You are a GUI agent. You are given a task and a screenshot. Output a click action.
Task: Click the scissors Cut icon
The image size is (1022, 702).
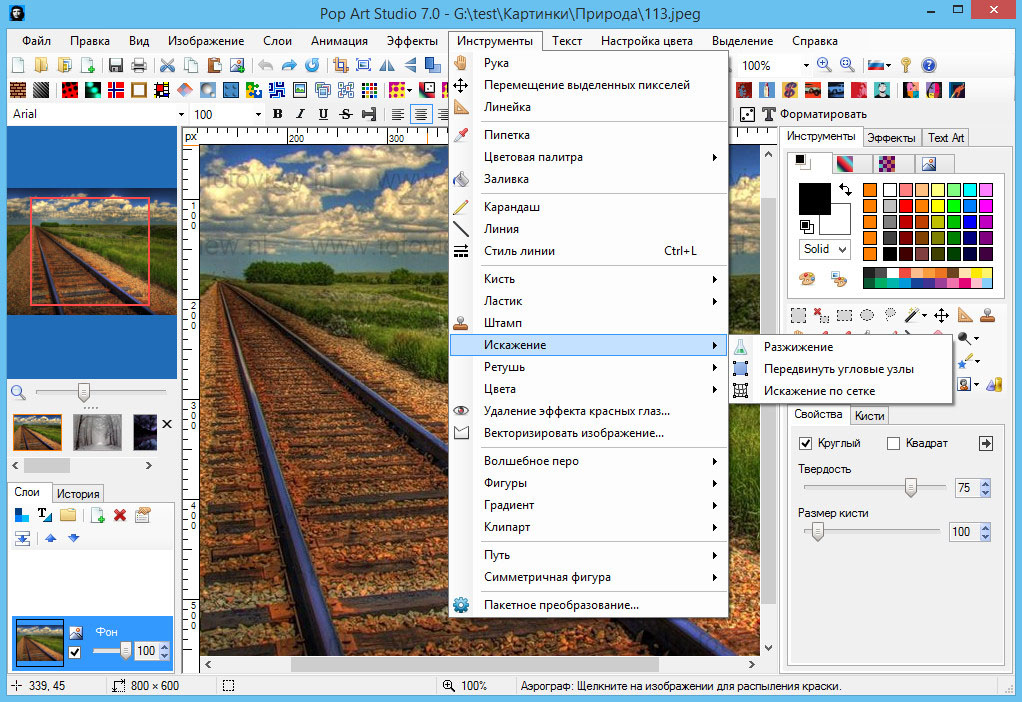166,66
